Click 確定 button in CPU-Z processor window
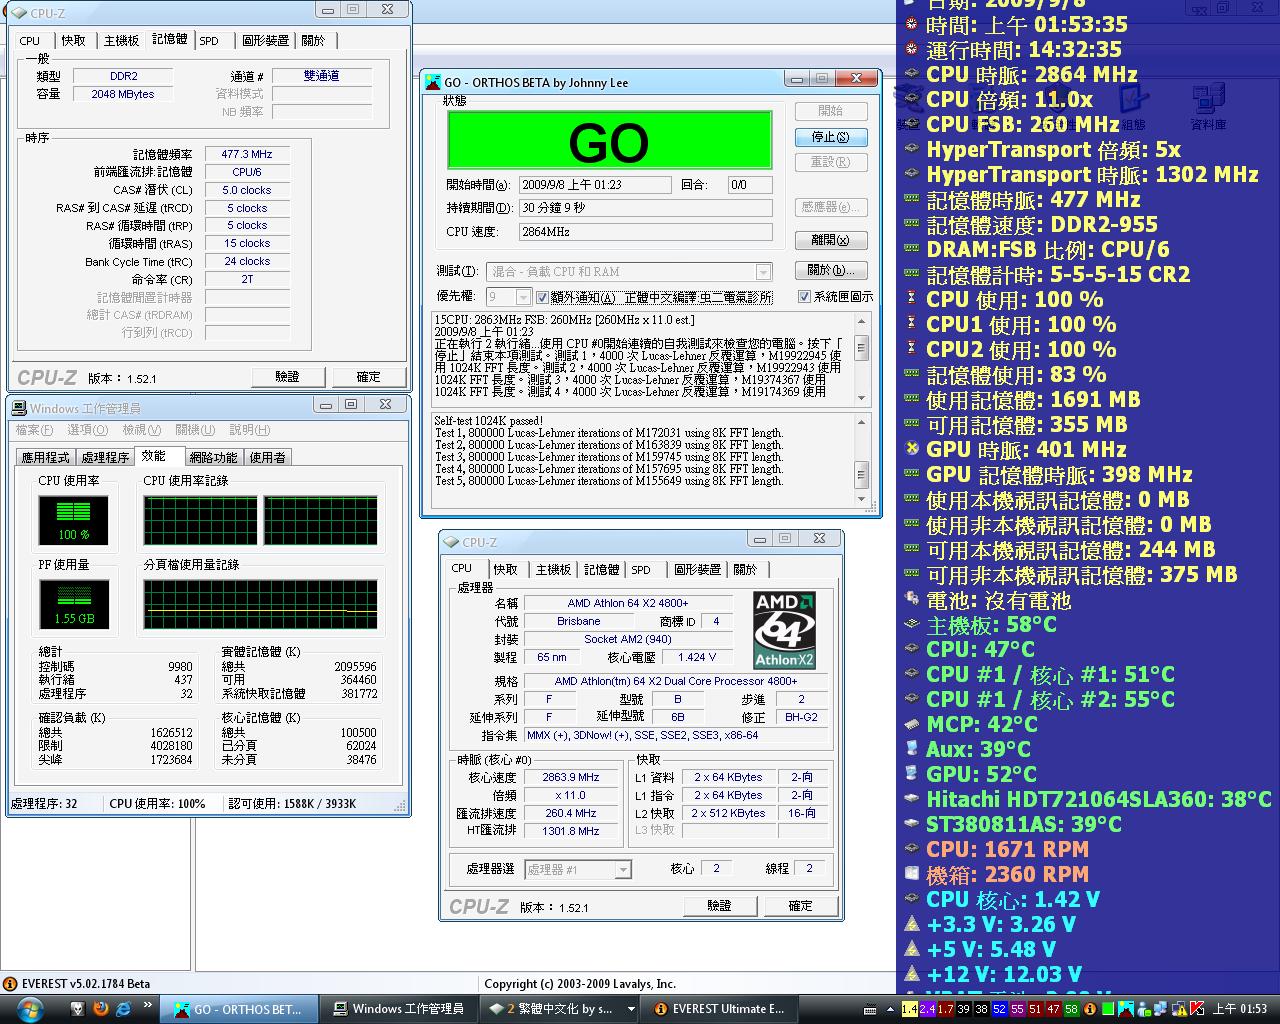 800,906
